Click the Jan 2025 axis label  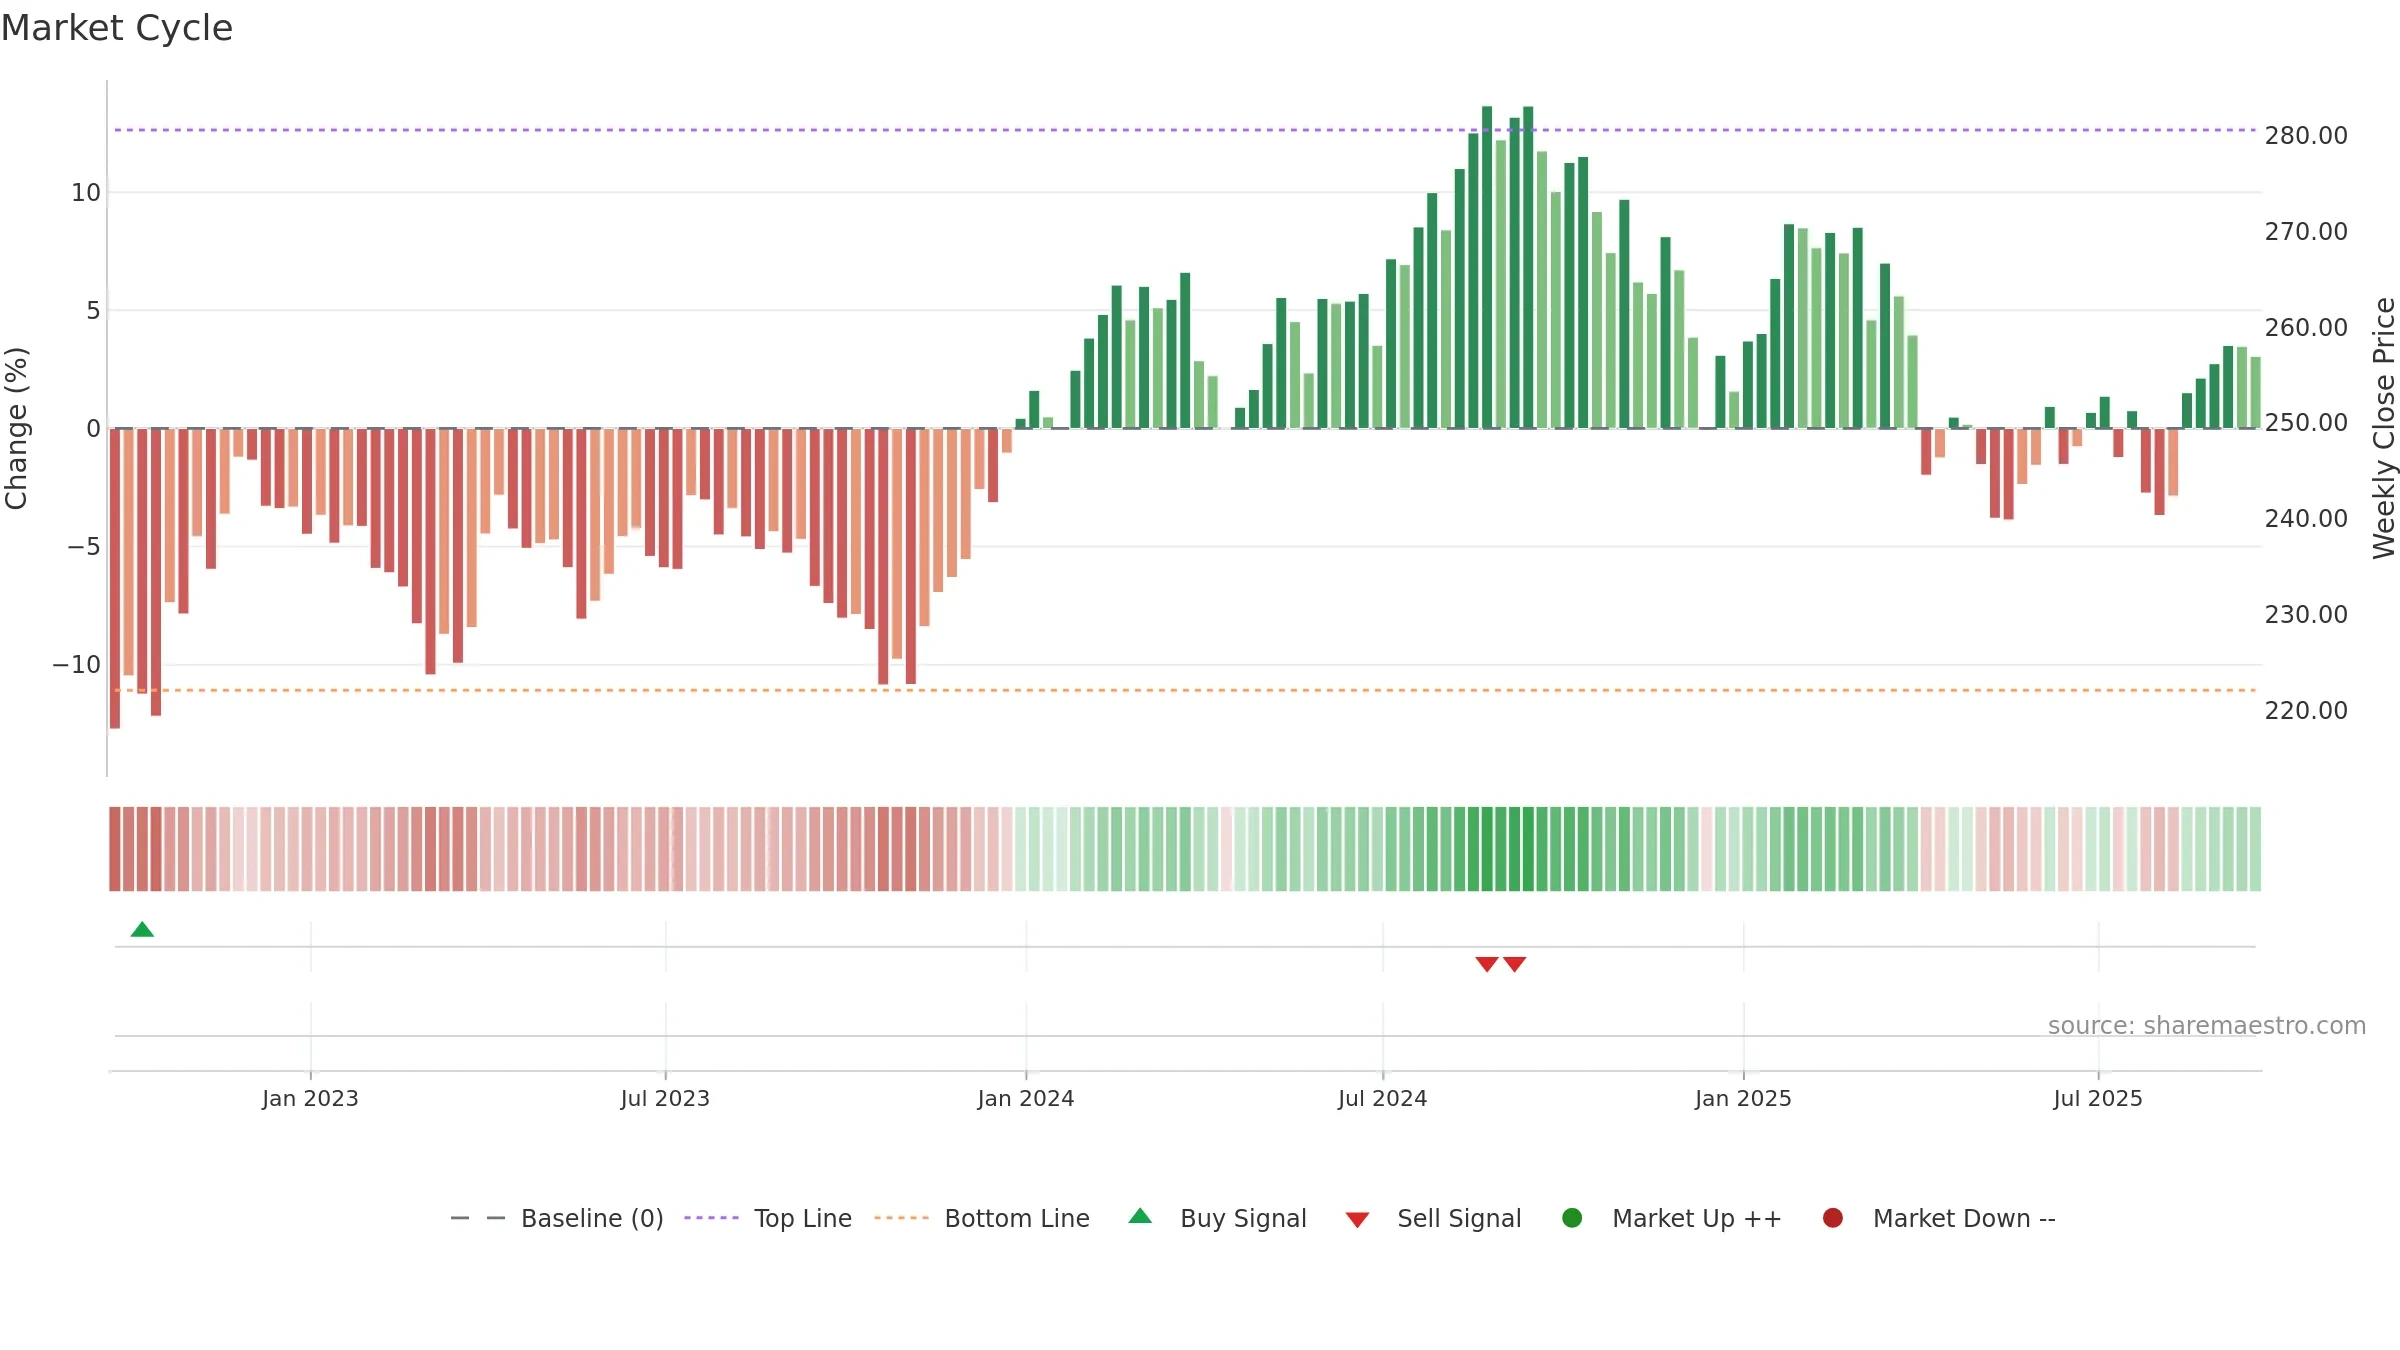pyautogui.click(x=1743, y=1098)
